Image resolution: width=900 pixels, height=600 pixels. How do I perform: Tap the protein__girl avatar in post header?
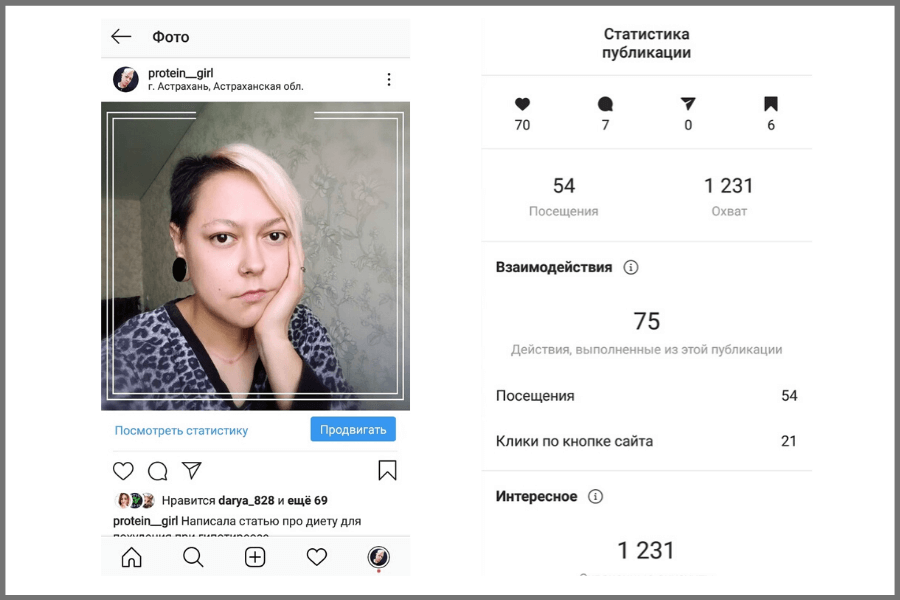pyautogui.click(x=126, y=79)
